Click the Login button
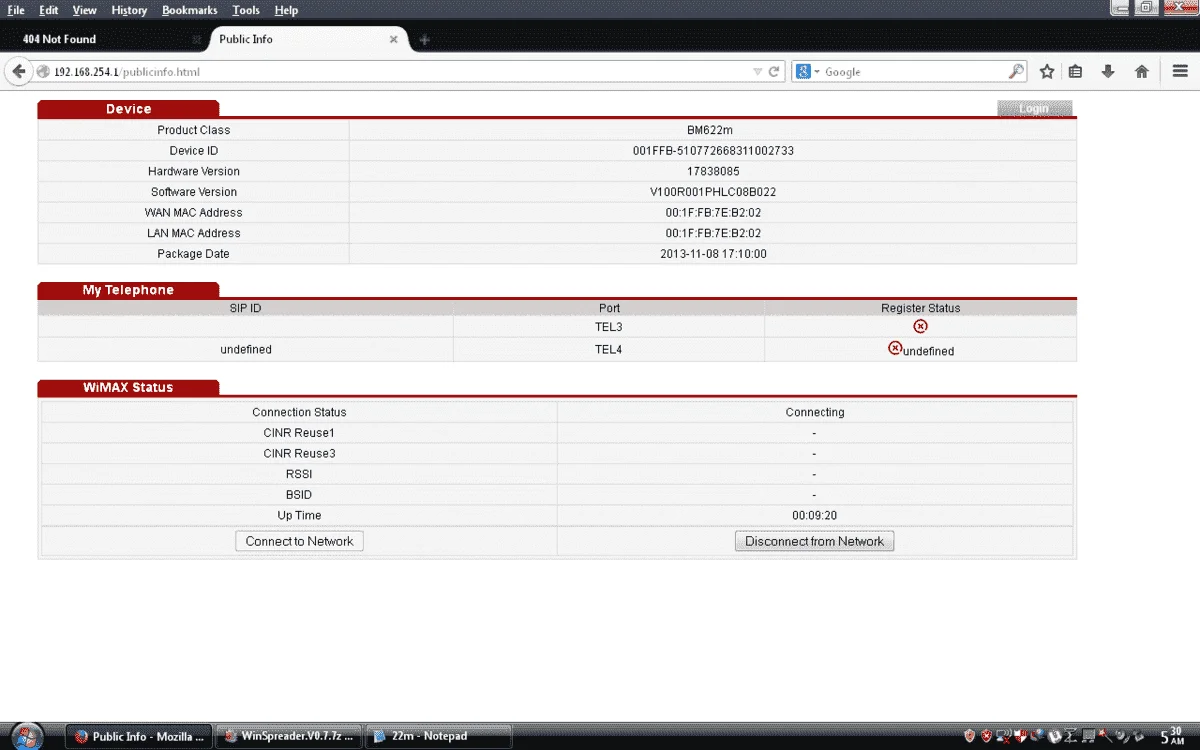This screenshot has width=1200, height=750. (1034, 108)
